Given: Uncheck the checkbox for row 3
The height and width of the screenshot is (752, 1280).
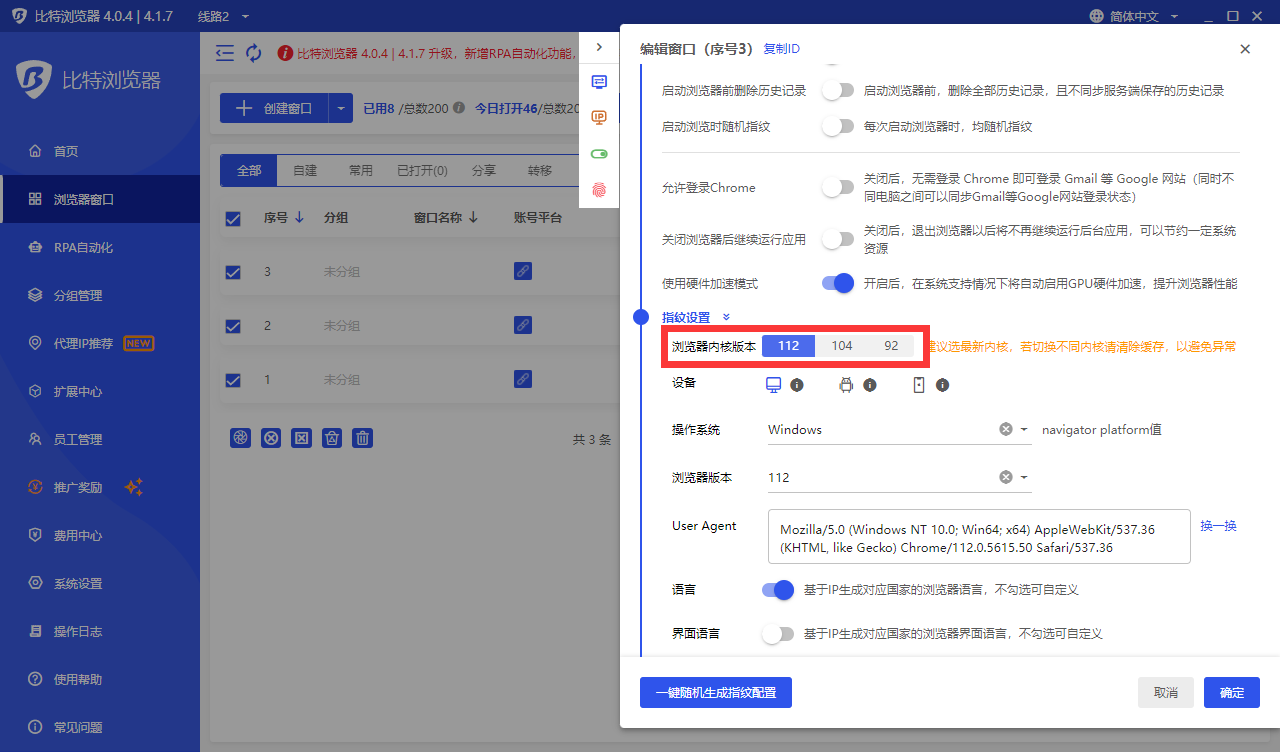Looking at the screenshot, I should click(233, 272).
